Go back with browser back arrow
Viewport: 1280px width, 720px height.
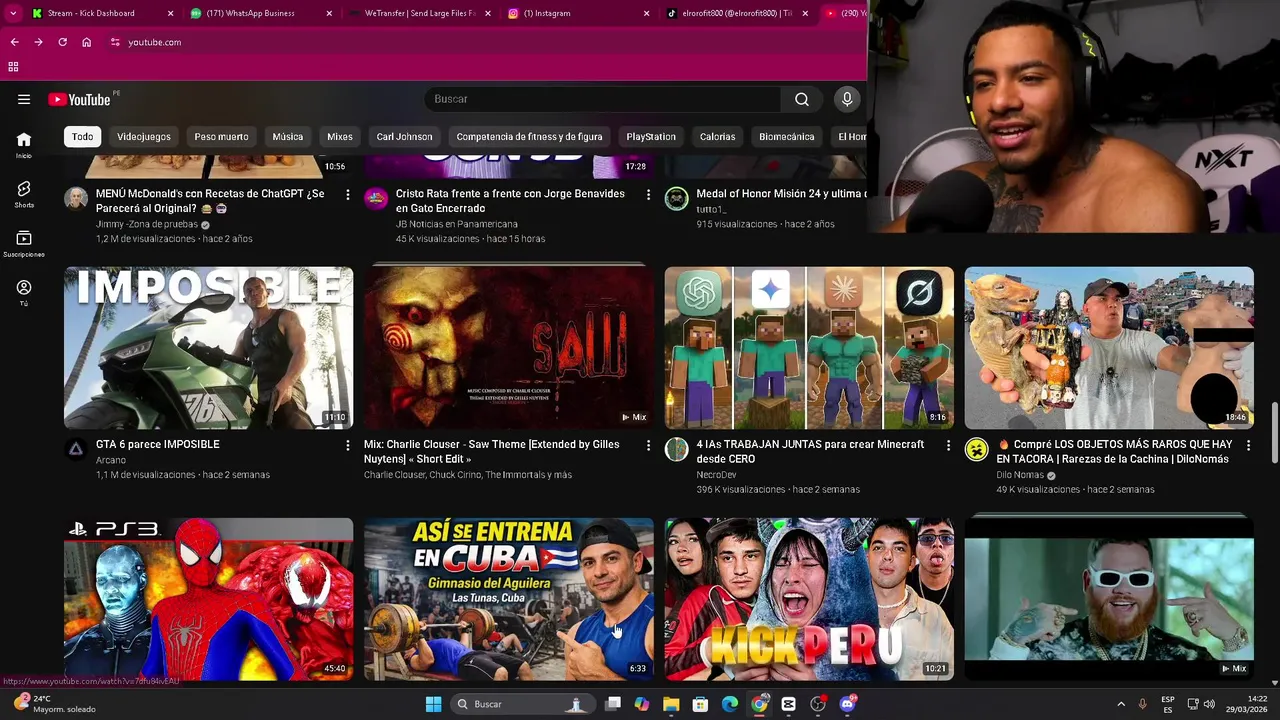14,42
